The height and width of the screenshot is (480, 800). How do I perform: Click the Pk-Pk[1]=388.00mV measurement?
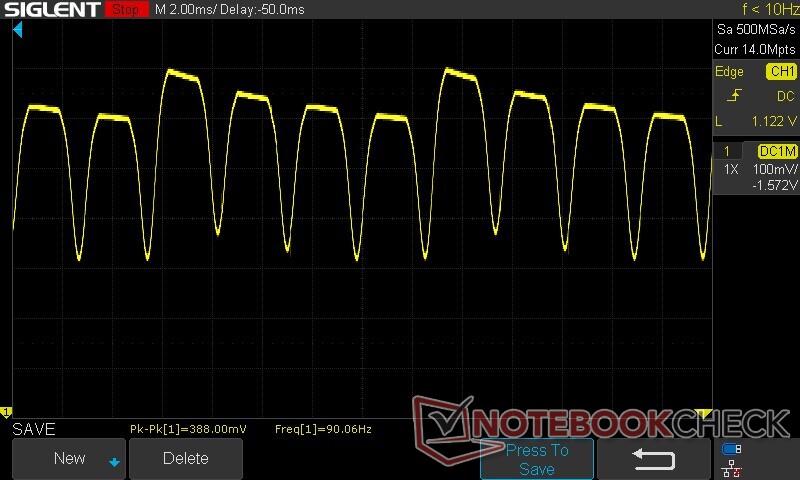pyautogui.click(x=188, y=429)
